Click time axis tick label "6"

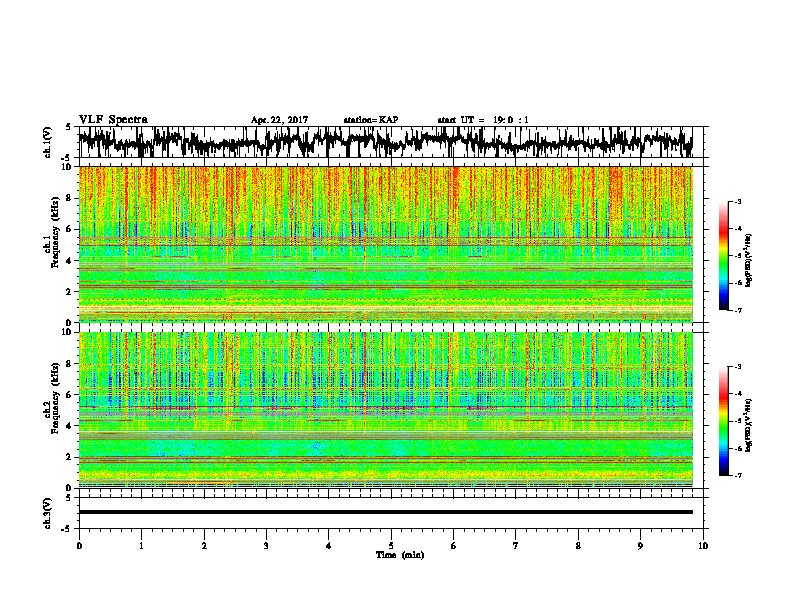(x=454, y=546)
